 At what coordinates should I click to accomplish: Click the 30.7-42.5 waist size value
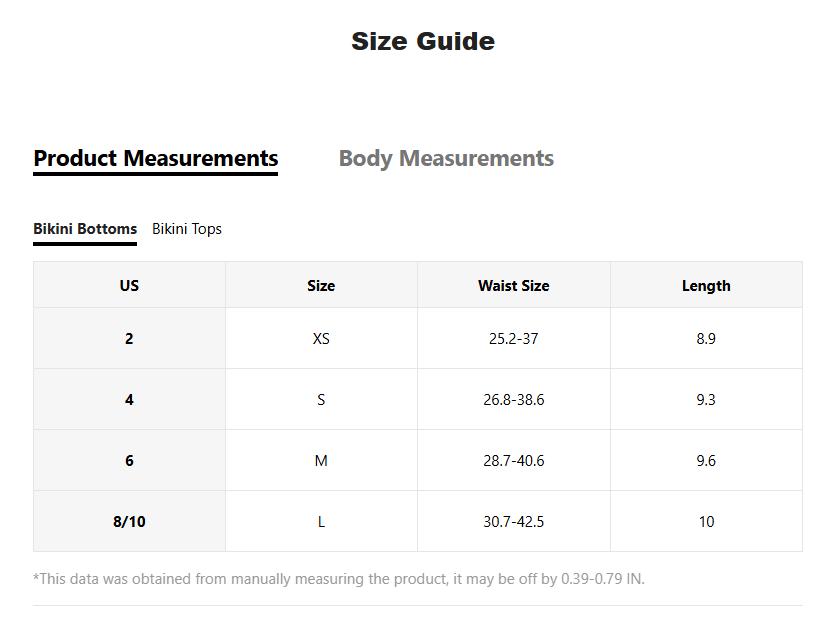coord(513,522)
